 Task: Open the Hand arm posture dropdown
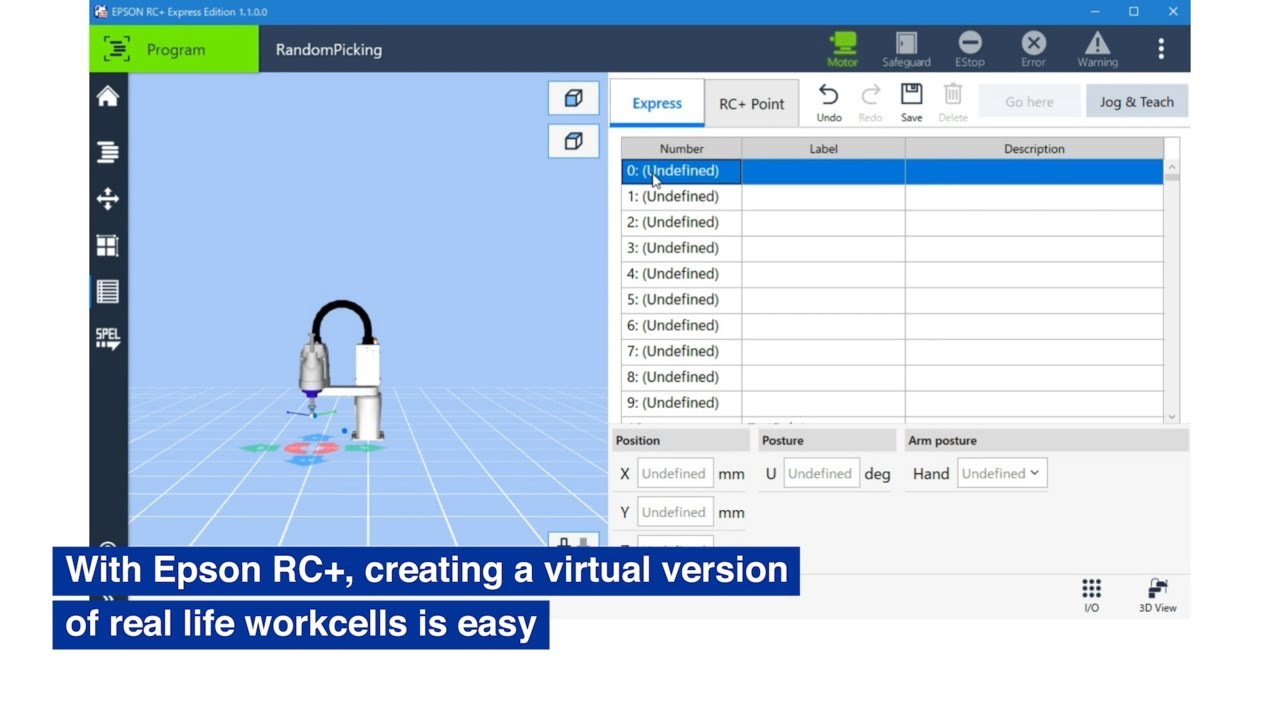pyautogui.click(x=1002, y=474)
